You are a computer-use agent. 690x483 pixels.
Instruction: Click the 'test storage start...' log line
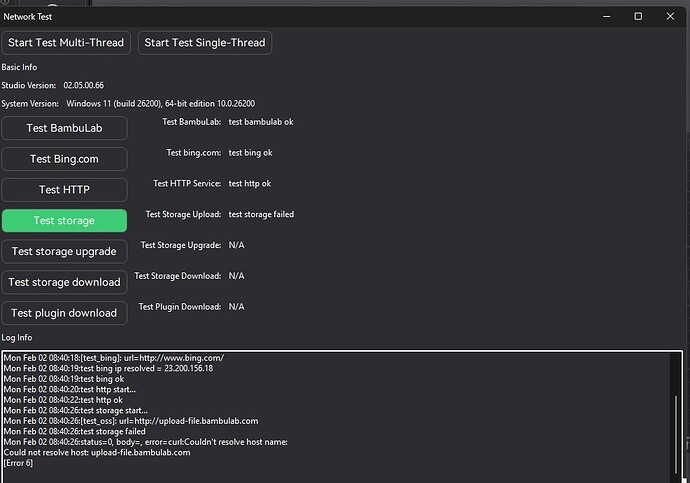(x=76, y=410)
